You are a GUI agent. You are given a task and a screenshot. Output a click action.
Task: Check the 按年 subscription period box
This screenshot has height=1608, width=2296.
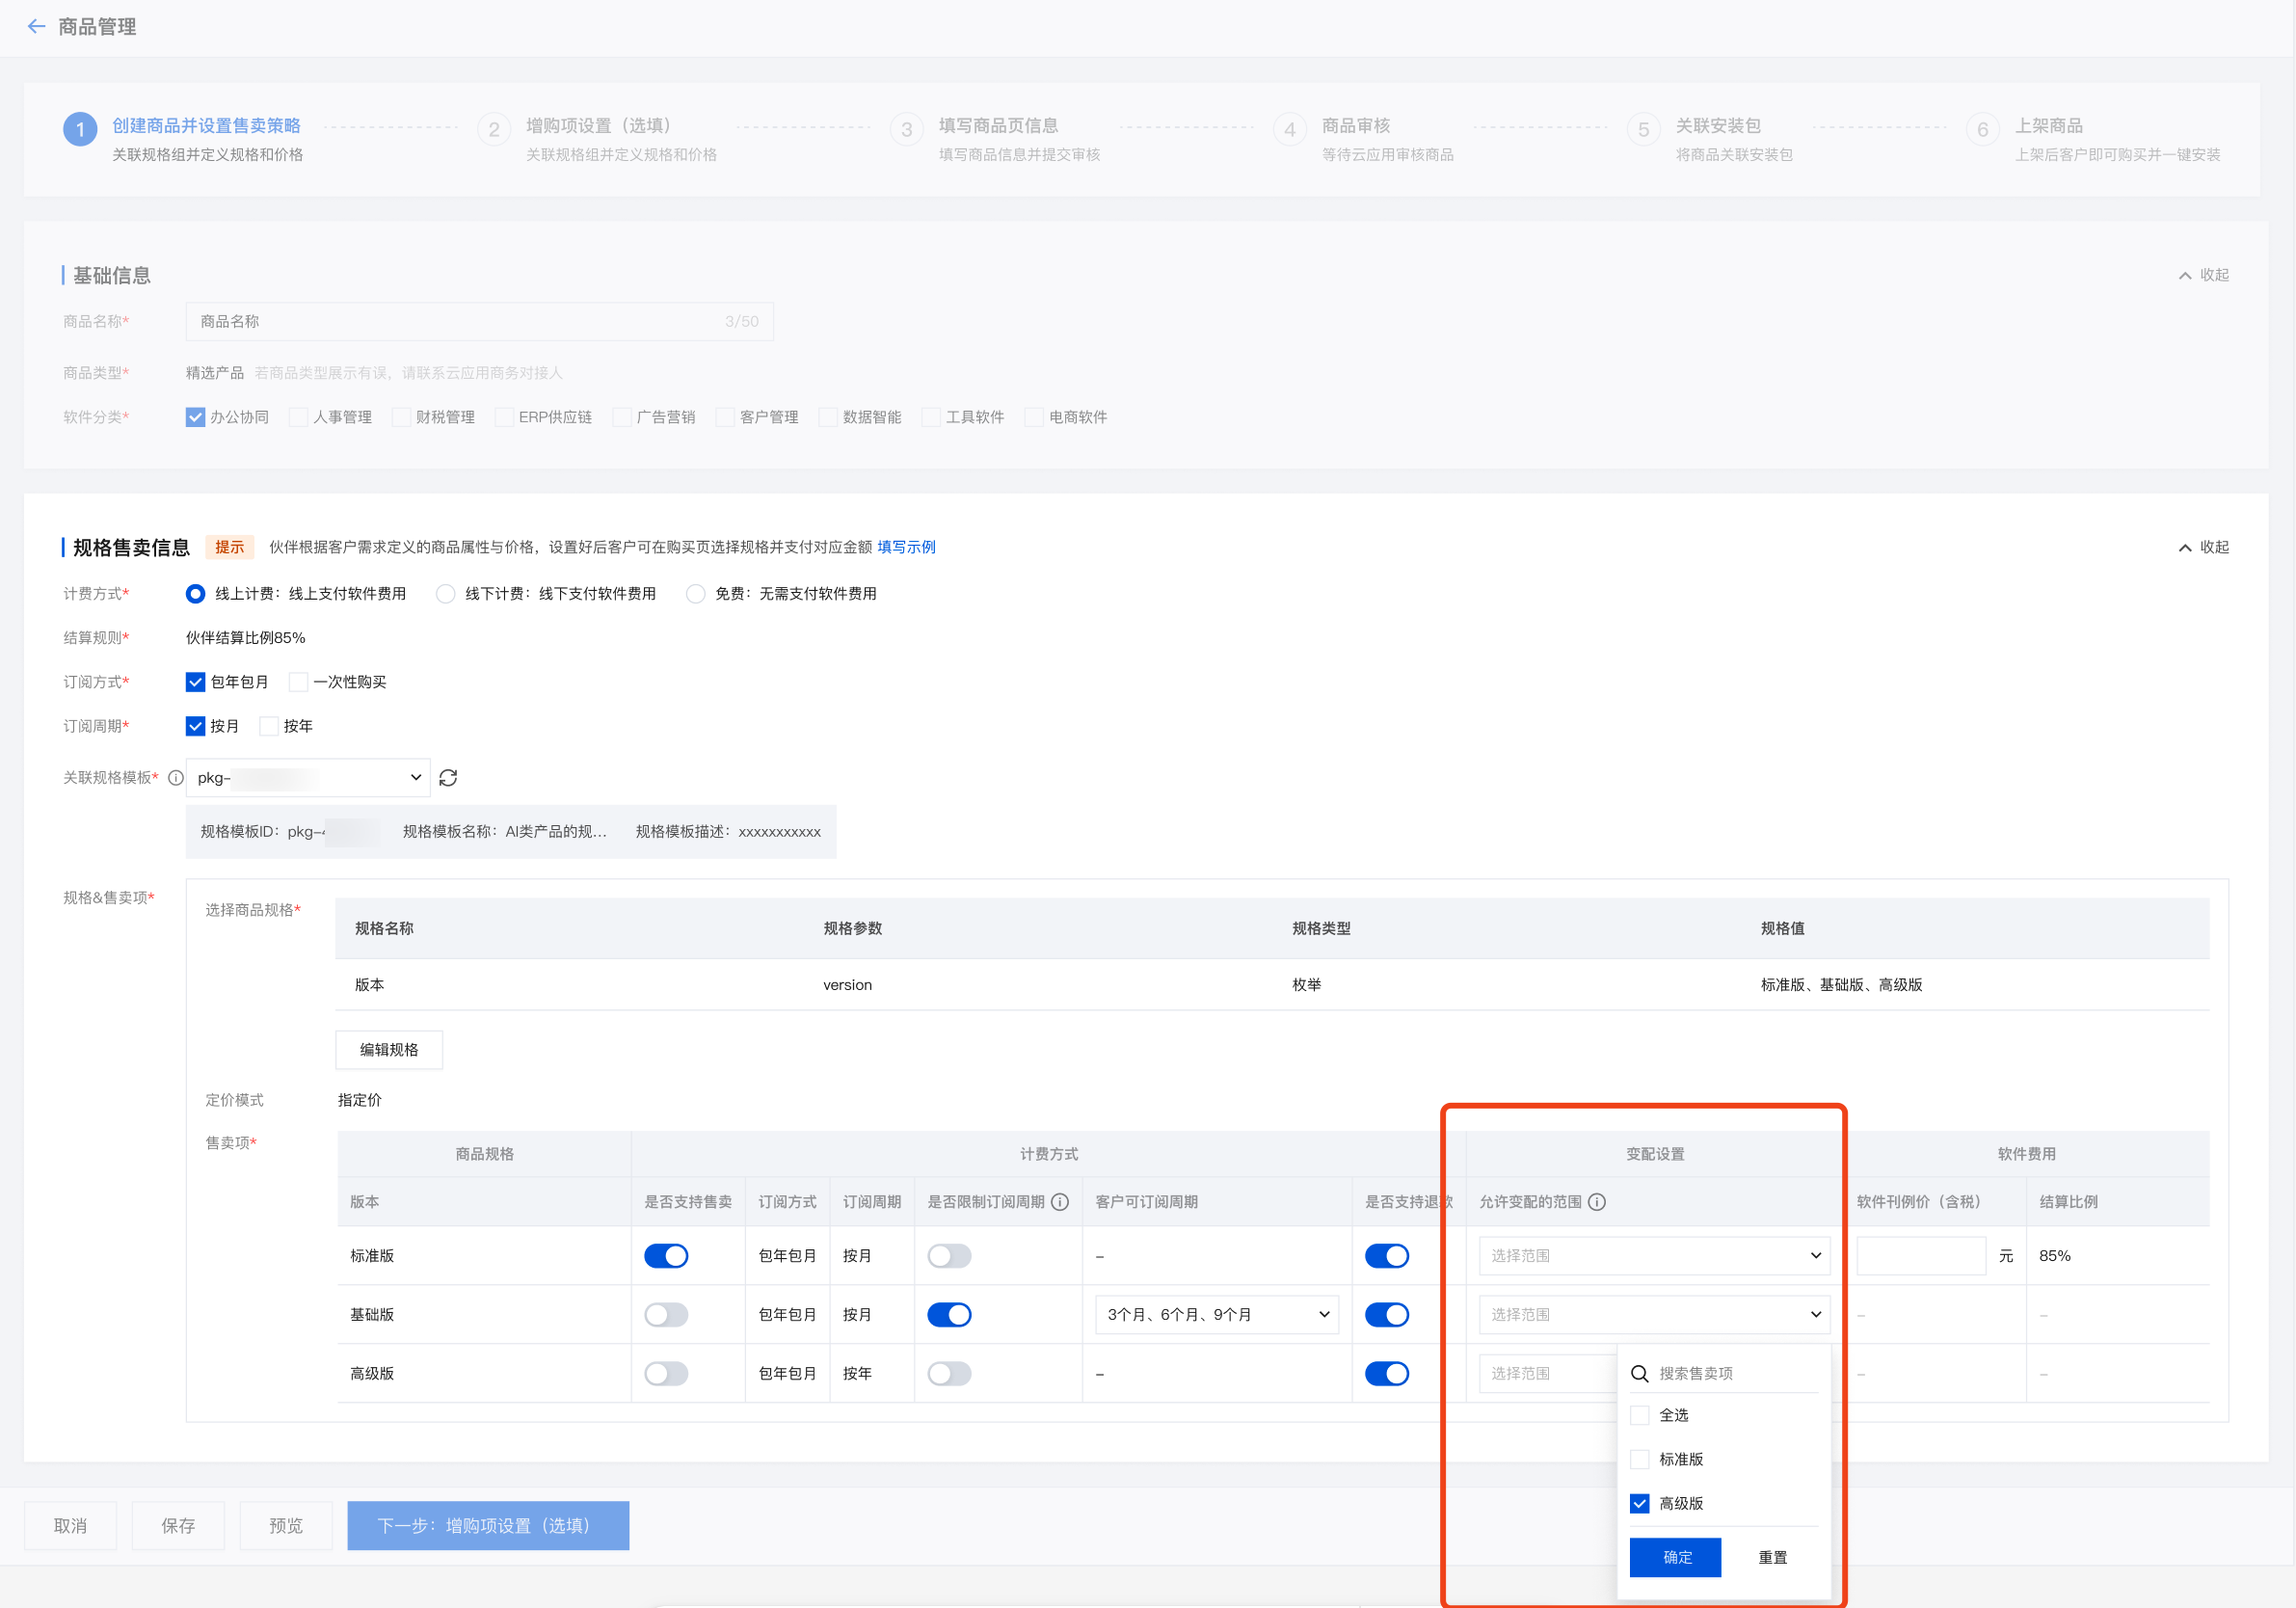click(x=269, y=726)
